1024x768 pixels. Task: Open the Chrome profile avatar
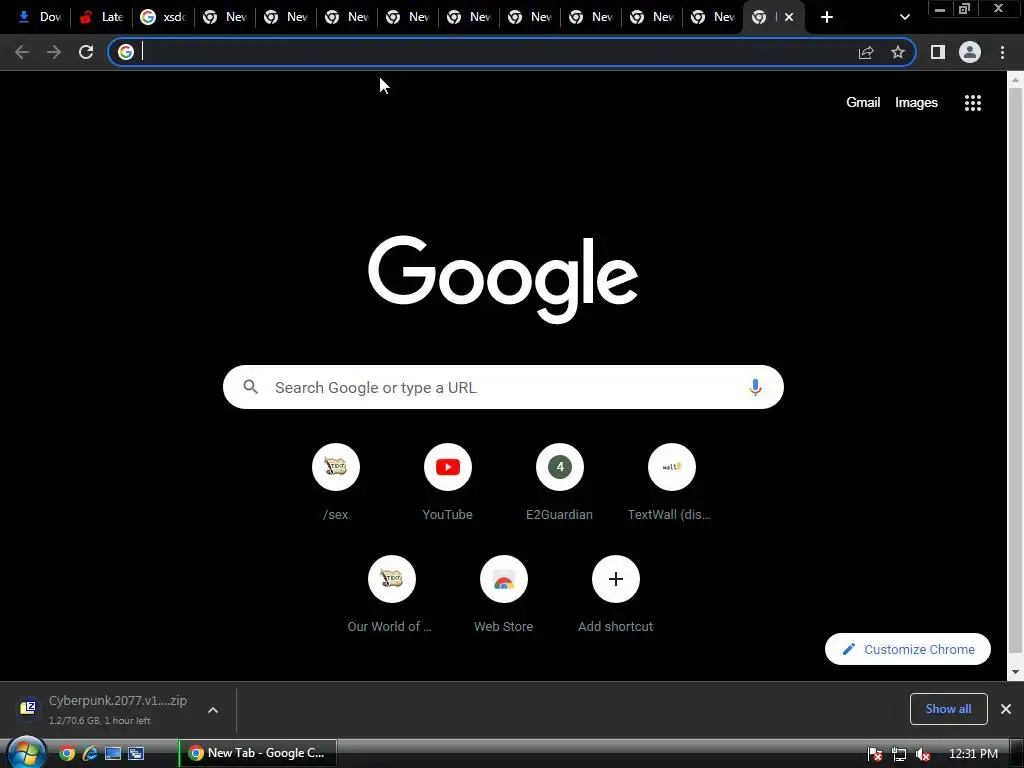[x=970, y=52]
